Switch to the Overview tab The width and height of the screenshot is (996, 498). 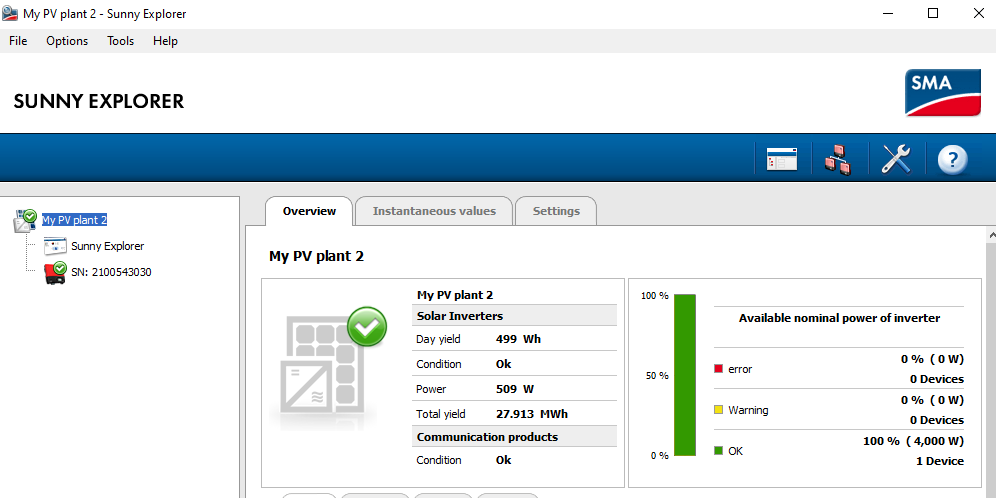coord(309,211)
